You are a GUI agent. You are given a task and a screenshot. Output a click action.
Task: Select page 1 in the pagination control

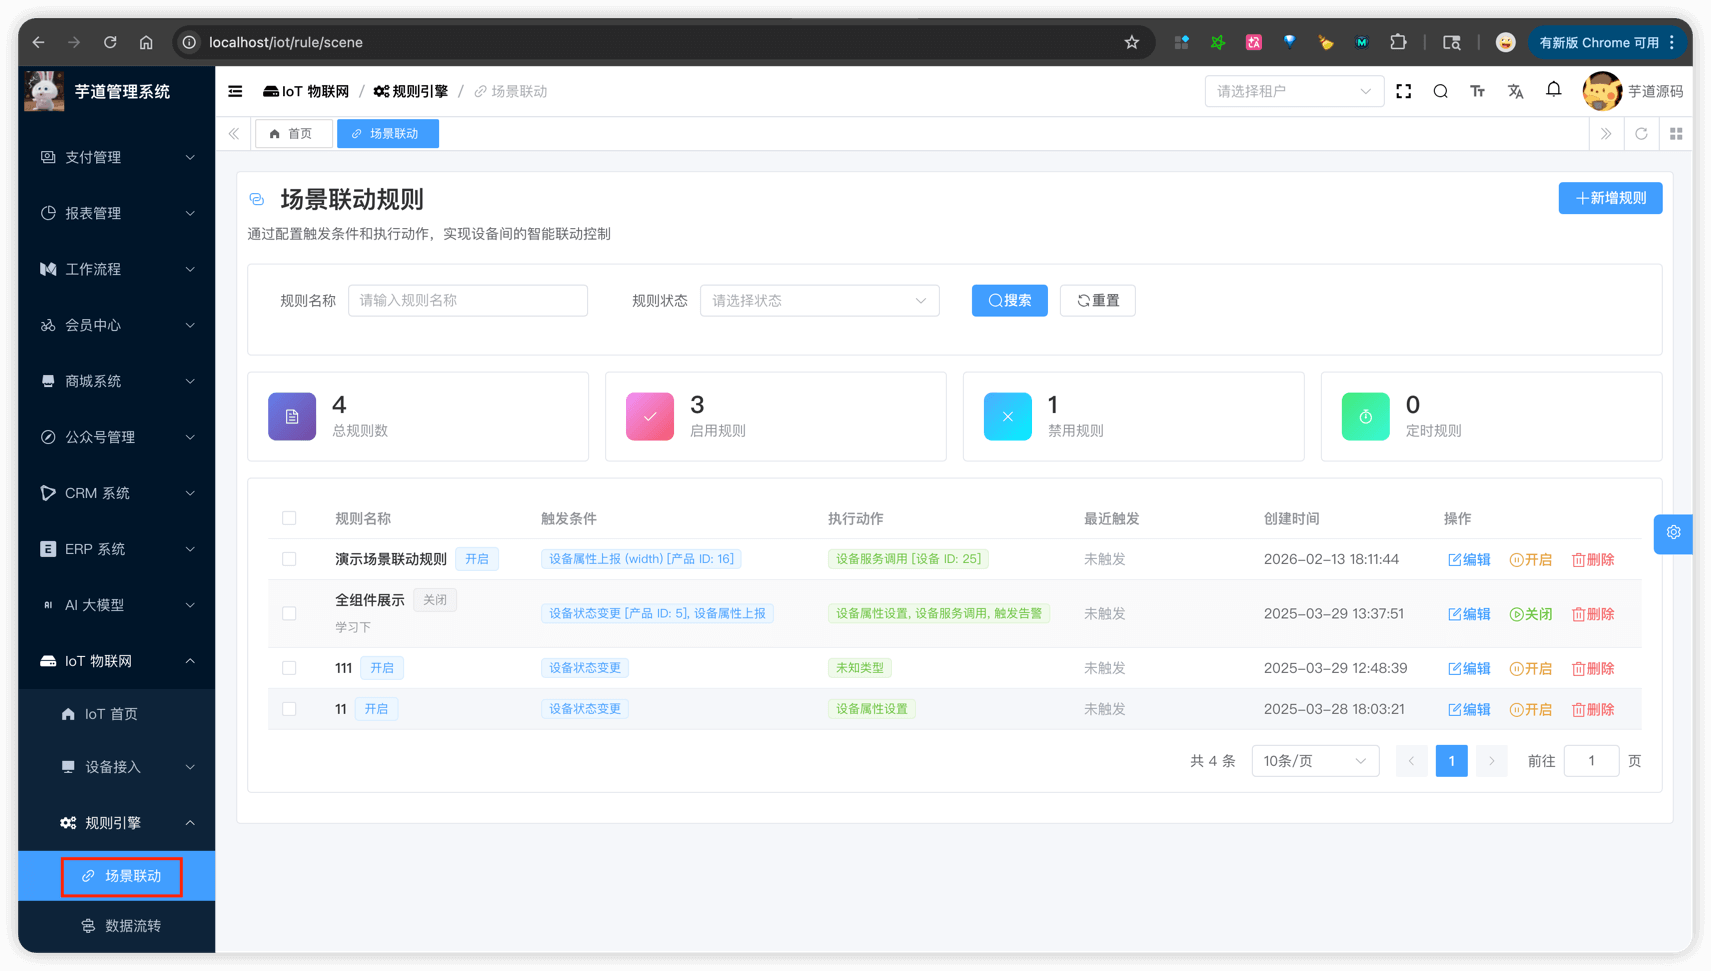click(x=1451, y=760)
